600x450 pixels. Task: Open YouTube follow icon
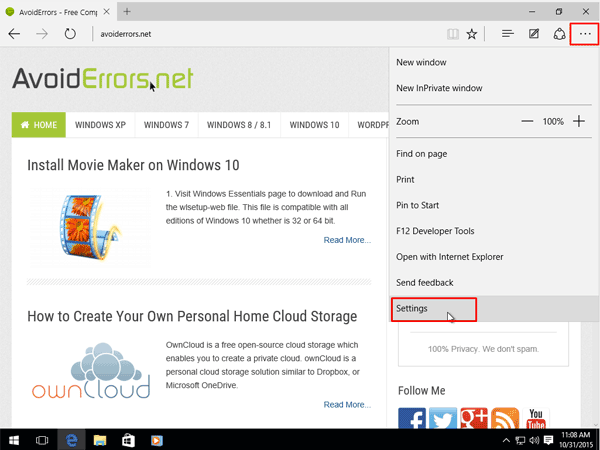coord(536,420)
